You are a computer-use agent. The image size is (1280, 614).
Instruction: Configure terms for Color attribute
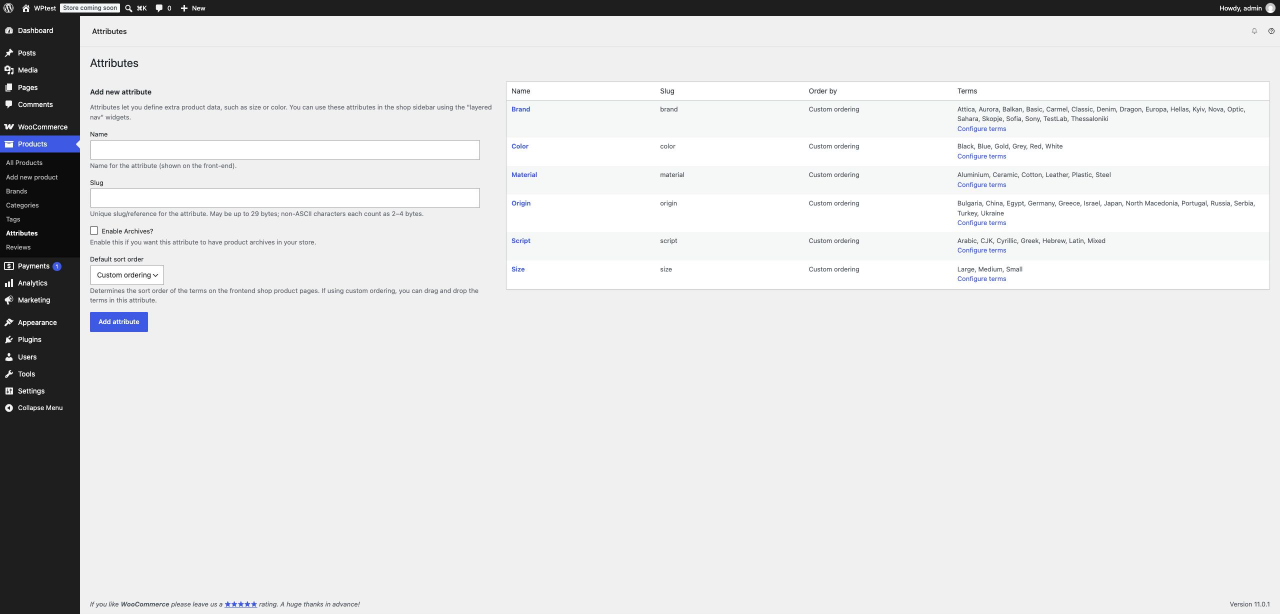982,156
